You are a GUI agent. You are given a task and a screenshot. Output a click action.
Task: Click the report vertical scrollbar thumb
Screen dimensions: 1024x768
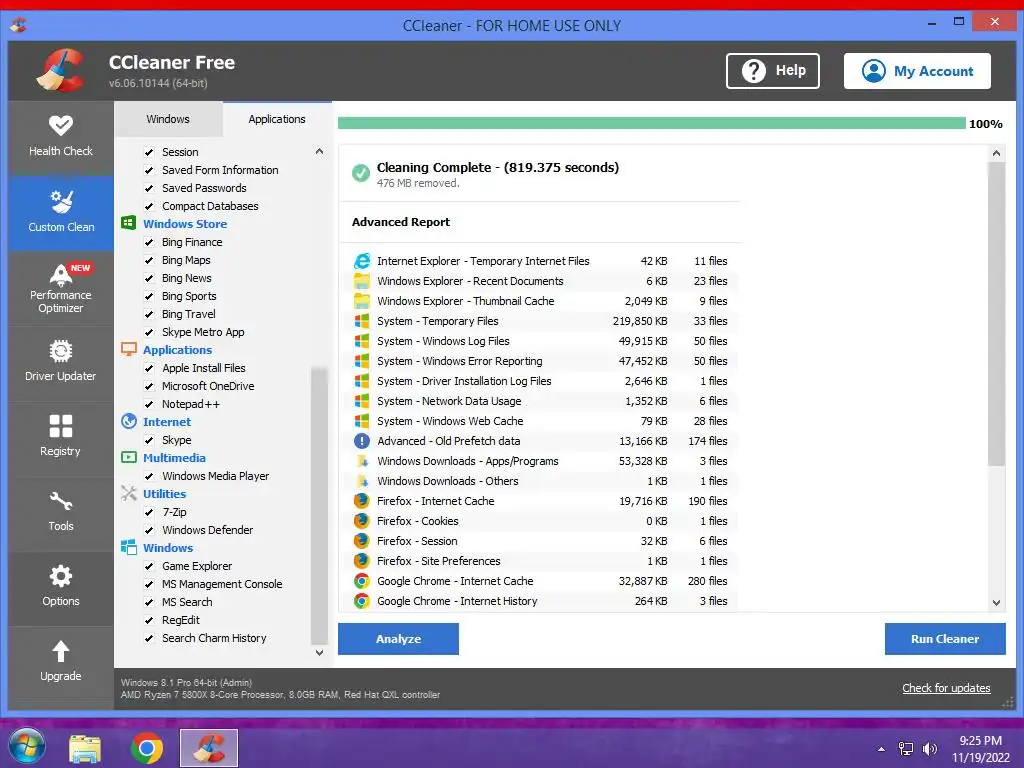pos(996,313)
